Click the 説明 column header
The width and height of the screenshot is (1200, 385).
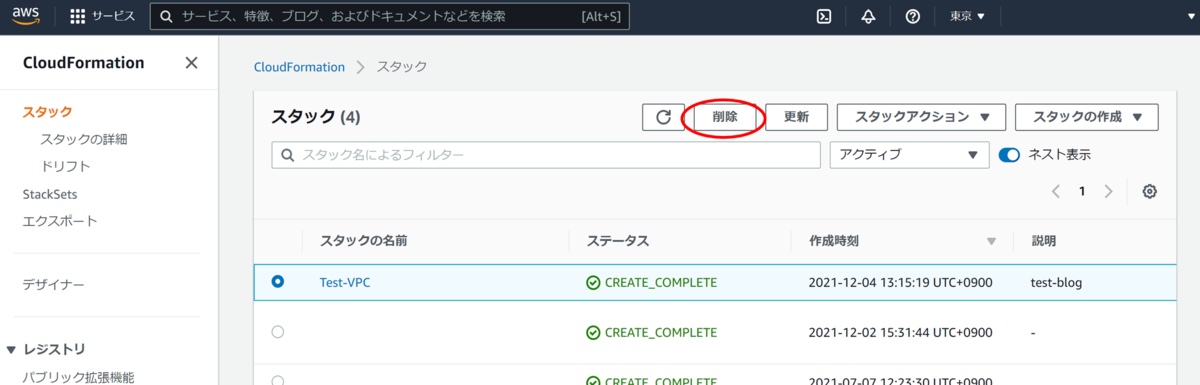click(1043, 241)
